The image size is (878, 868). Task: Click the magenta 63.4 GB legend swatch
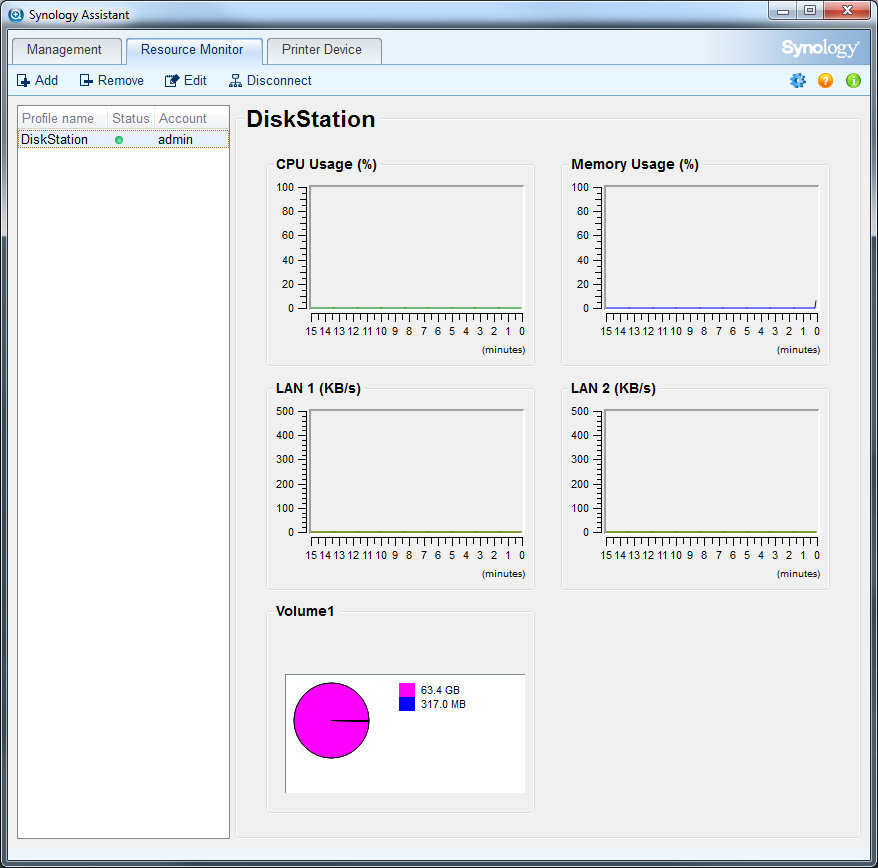point(407,690)
